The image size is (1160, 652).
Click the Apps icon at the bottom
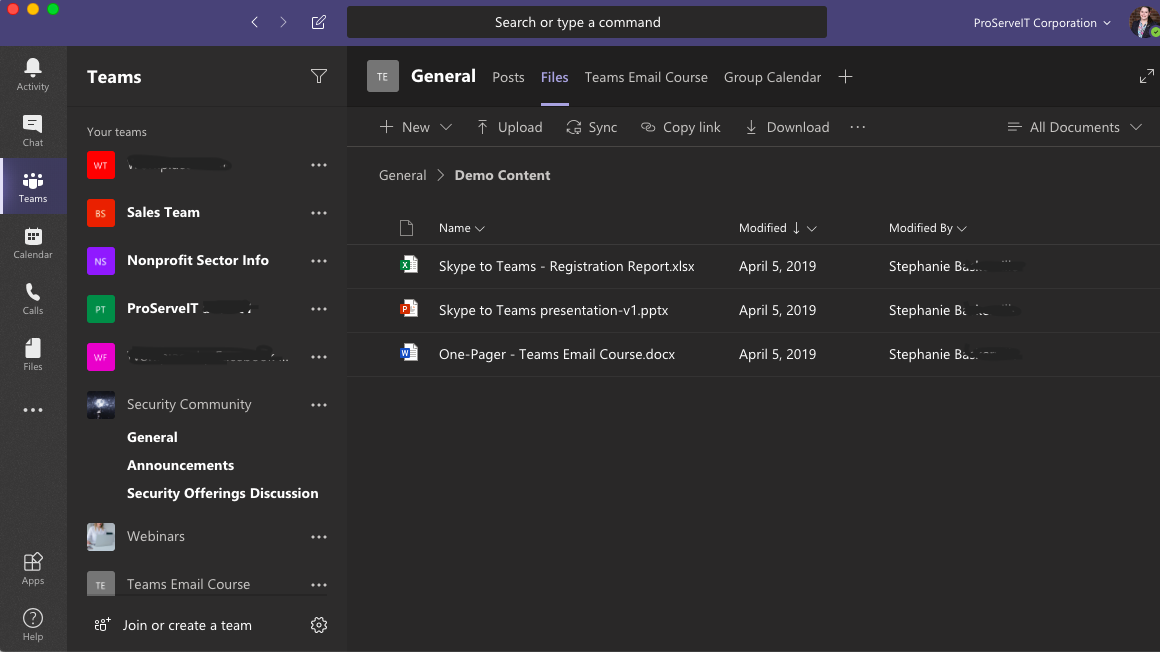tap(33, 562)
